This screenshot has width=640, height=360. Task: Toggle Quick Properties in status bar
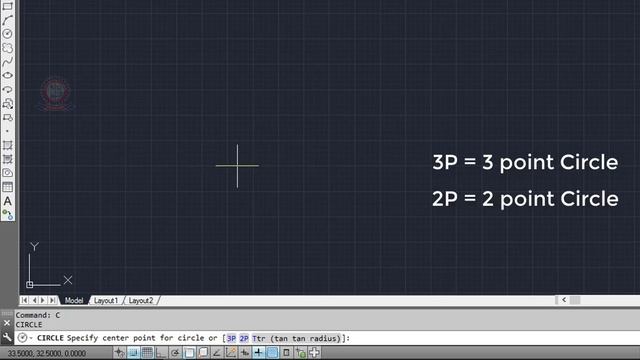tap(286, 352)
